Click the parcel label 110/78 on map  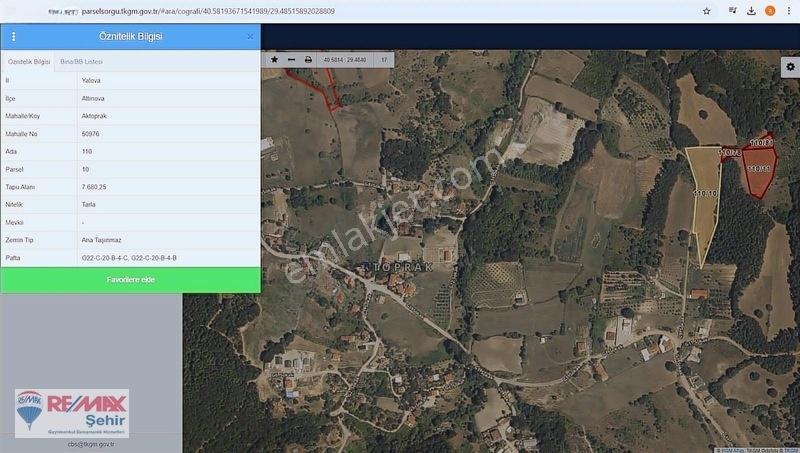(730, 153)
